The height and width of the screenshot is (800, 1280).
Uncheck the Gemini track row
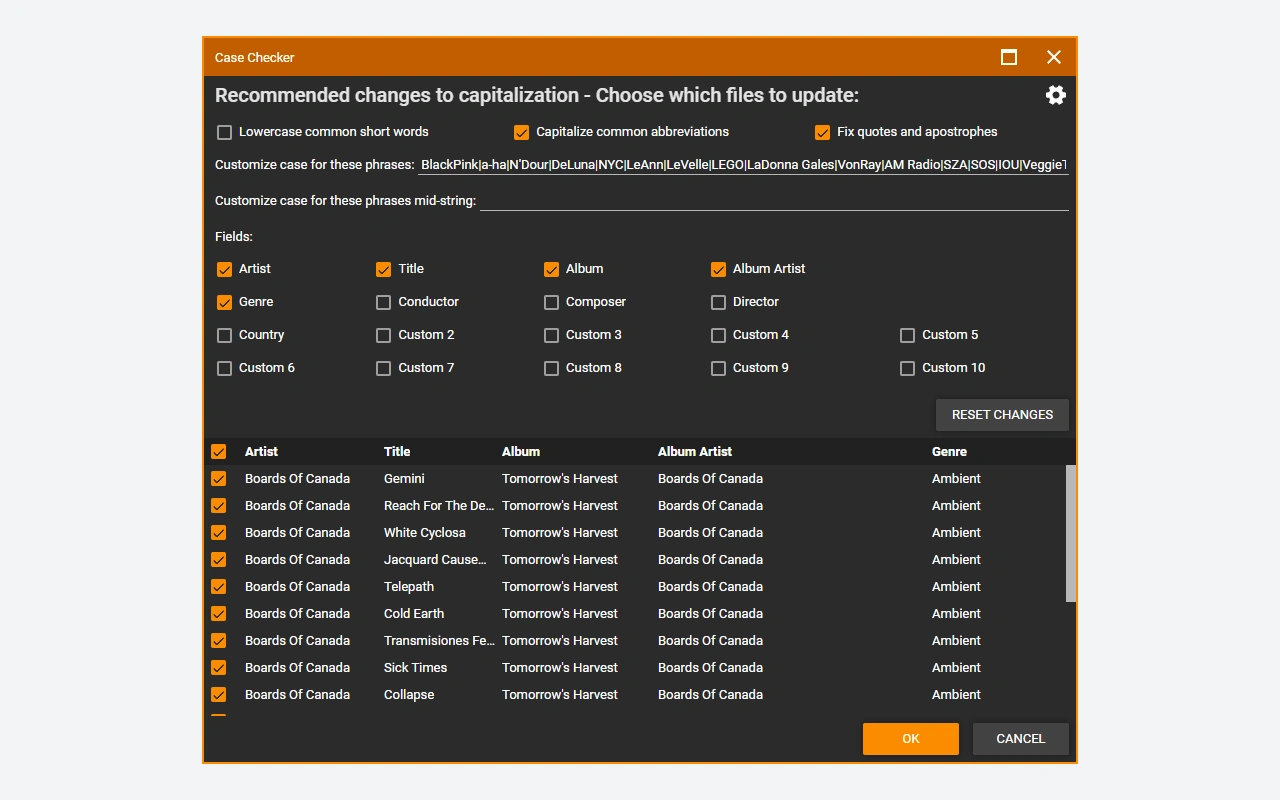coord(218,479)
